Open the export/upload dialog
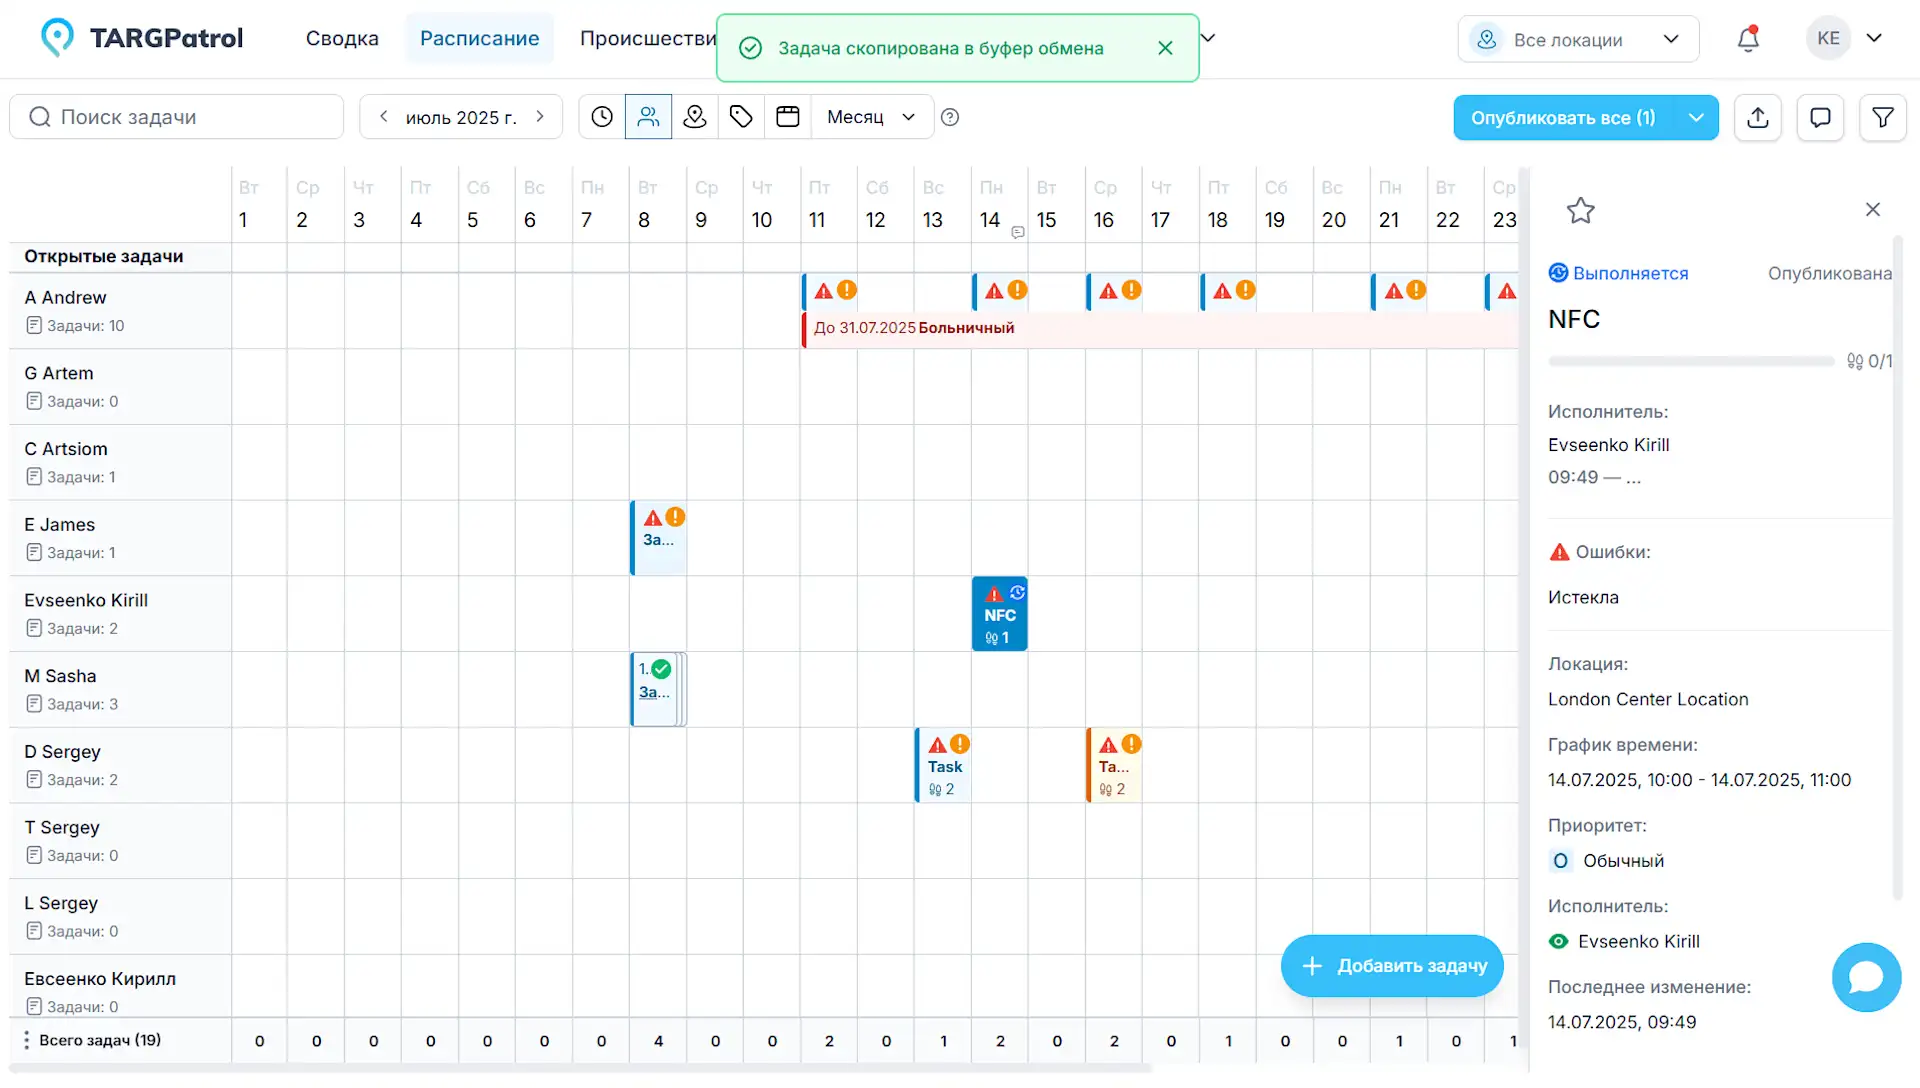This screenshot has height=1088, width=1920. [x=1758, y=117]
